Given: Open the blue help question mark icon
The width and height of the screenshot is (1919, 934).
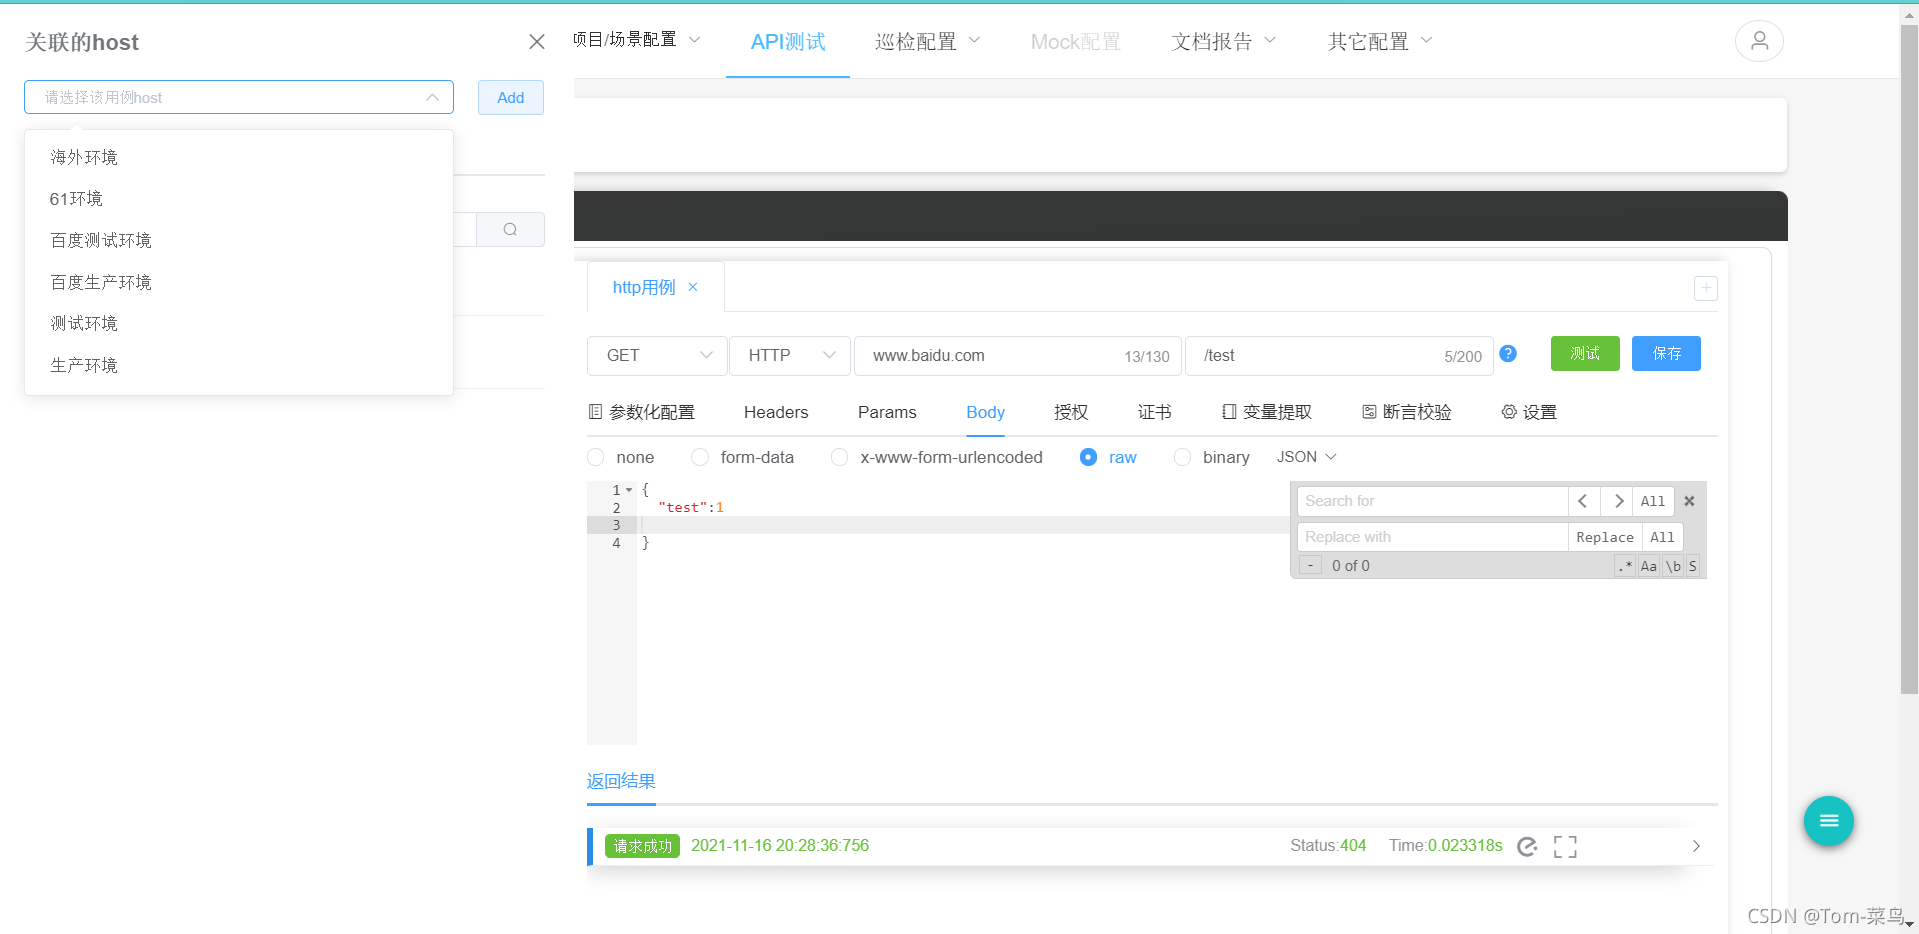Looking at the screenshot, I should 1508,353.
